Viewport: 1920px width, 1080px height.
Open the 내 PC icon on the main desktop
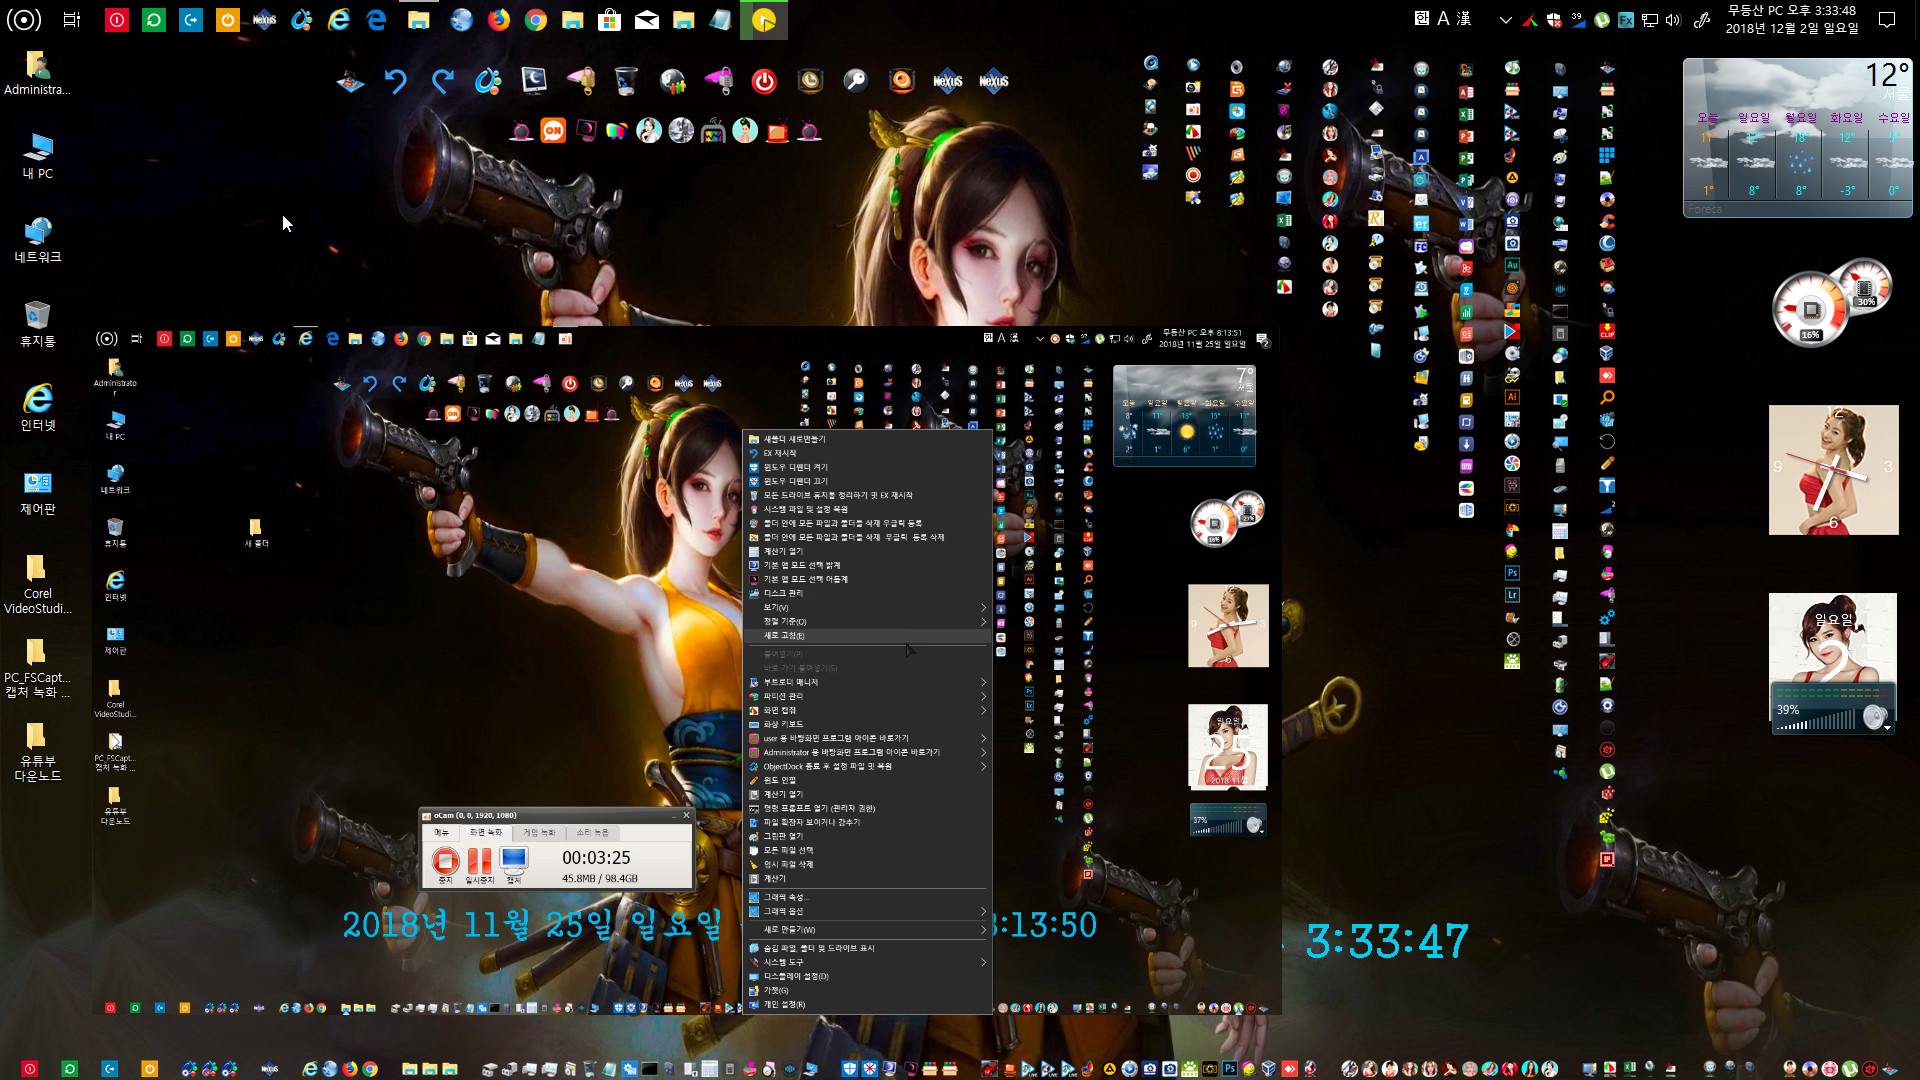38,156
